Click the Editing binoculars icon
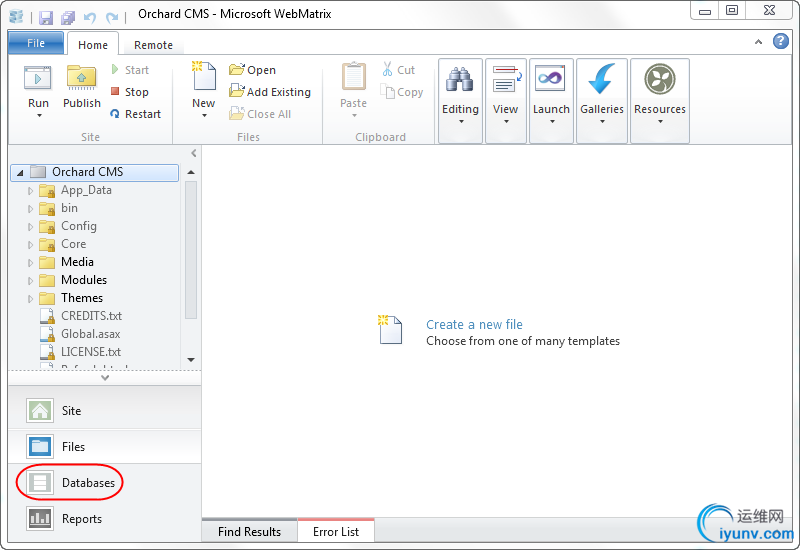Image resolution: width=800 pixels, height=550 pixels. coord(460,79)
